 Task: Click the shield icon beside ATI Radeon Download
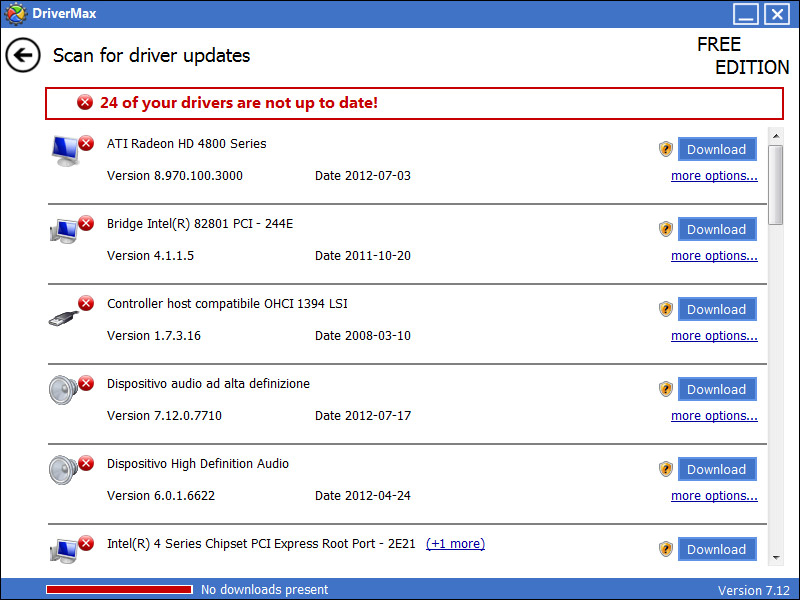click(666, 149)
